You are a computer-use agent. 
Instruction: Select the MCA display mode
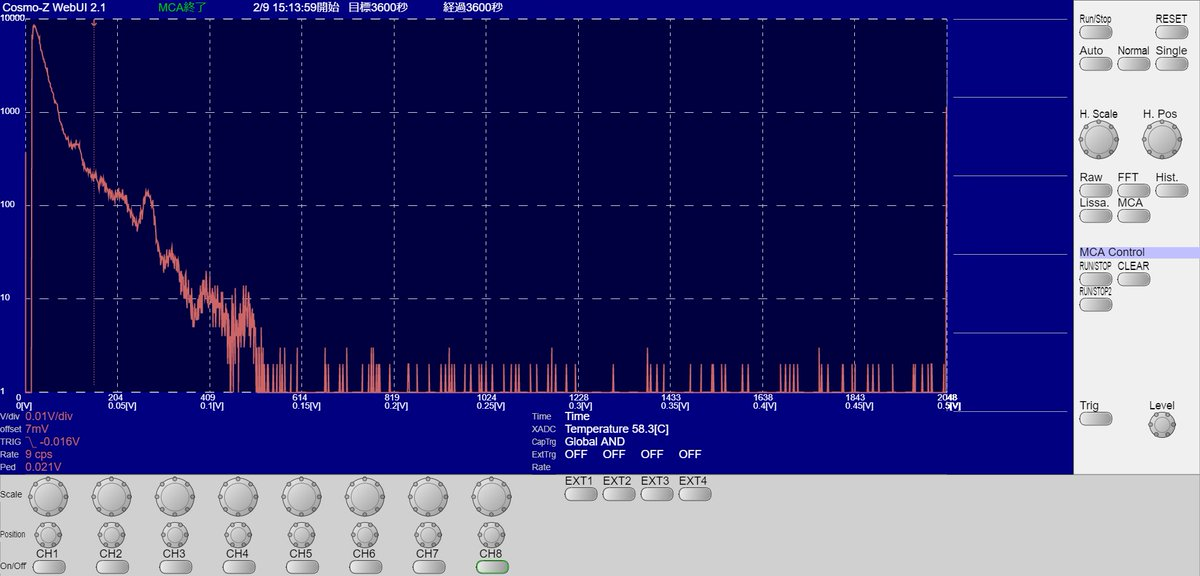click(1133, 216)
